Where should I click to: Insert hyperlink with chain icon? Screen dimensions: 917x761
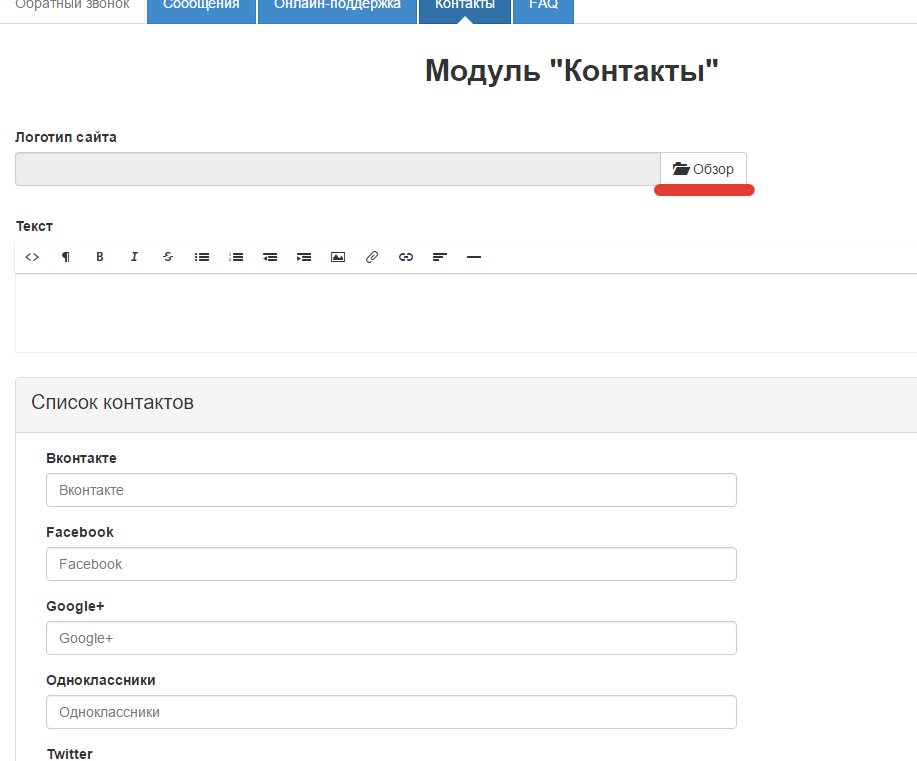tap(406, 257)
